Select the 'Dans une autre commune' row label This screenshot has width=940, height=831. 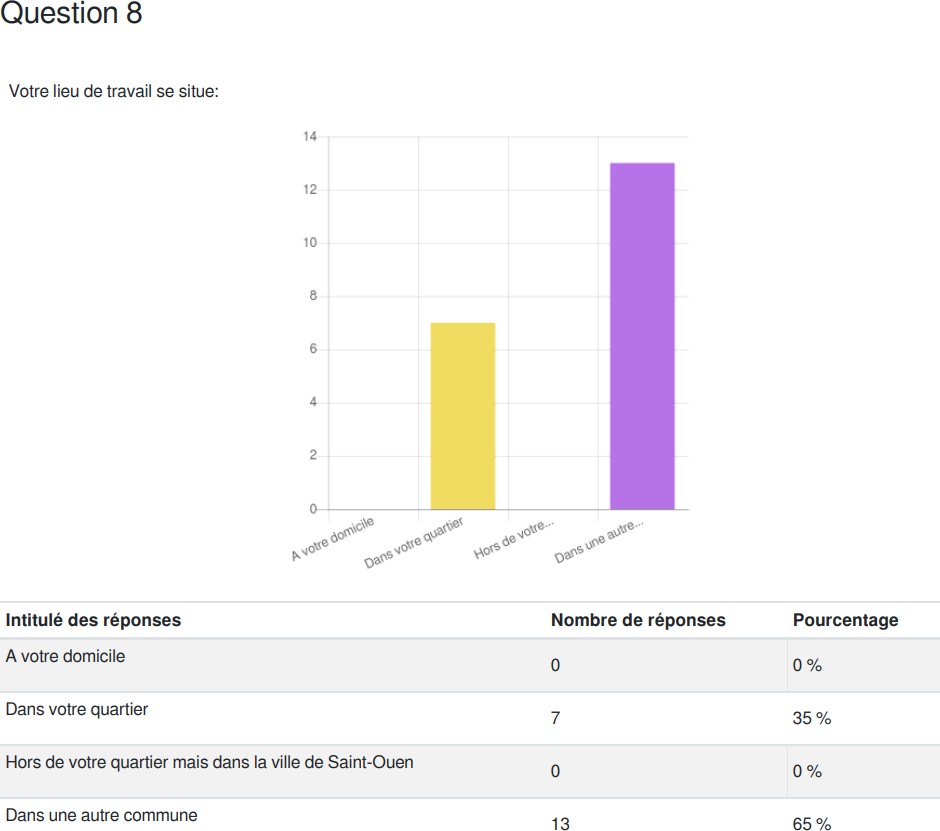pos(101,815)
